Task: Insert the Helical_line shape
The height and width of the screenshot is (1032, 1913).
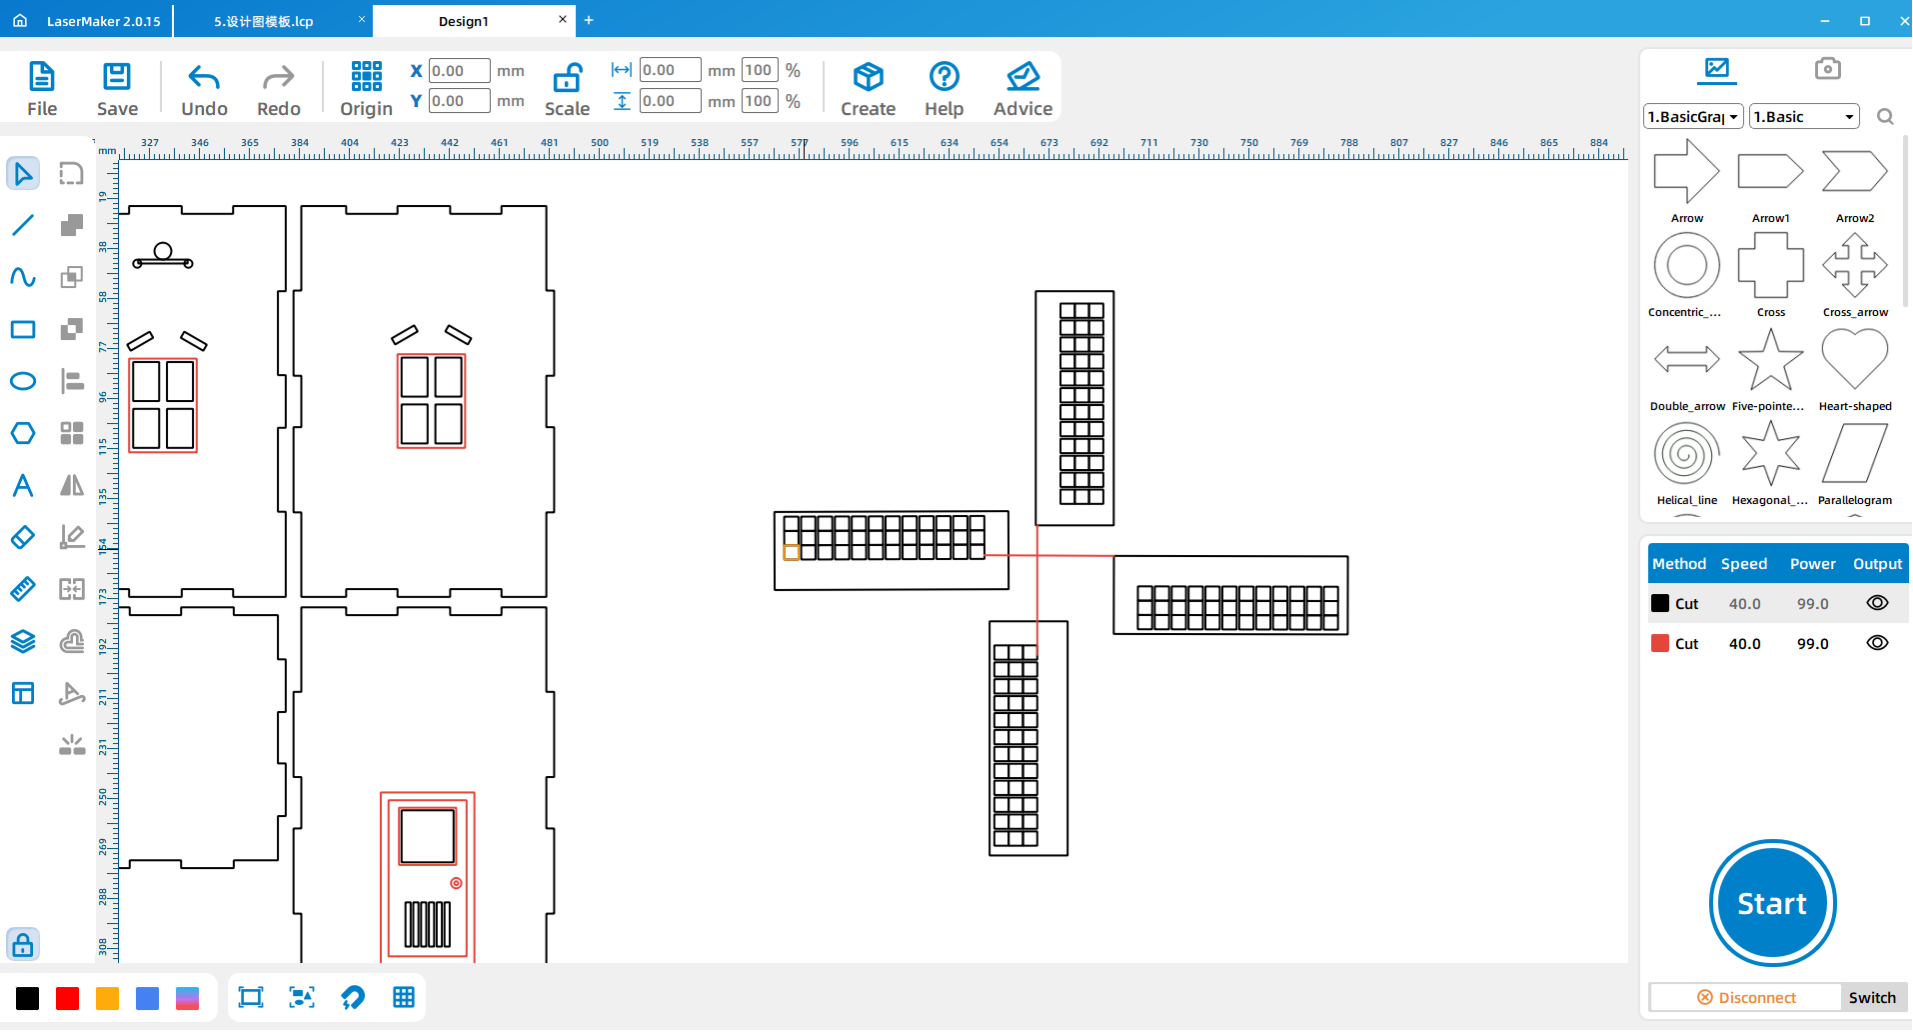Action: coord(1686,462)
